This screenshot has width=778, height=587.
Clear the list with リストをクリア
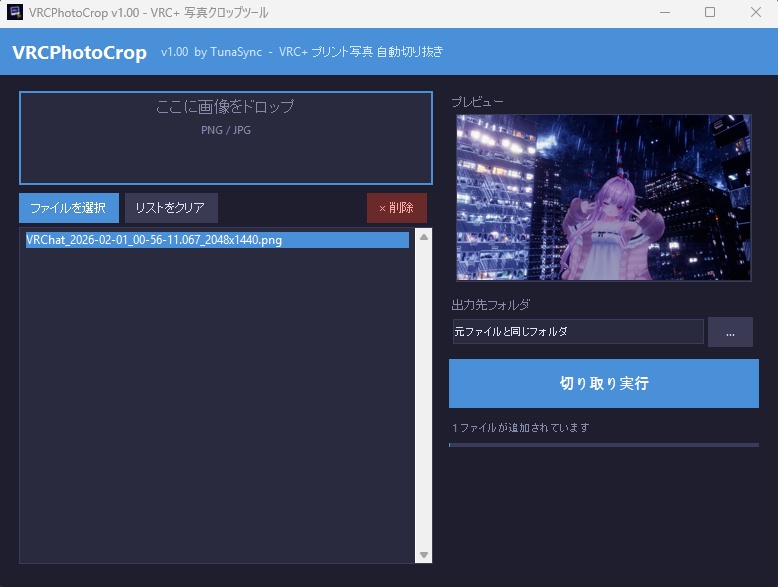click(x=171, y=207)
